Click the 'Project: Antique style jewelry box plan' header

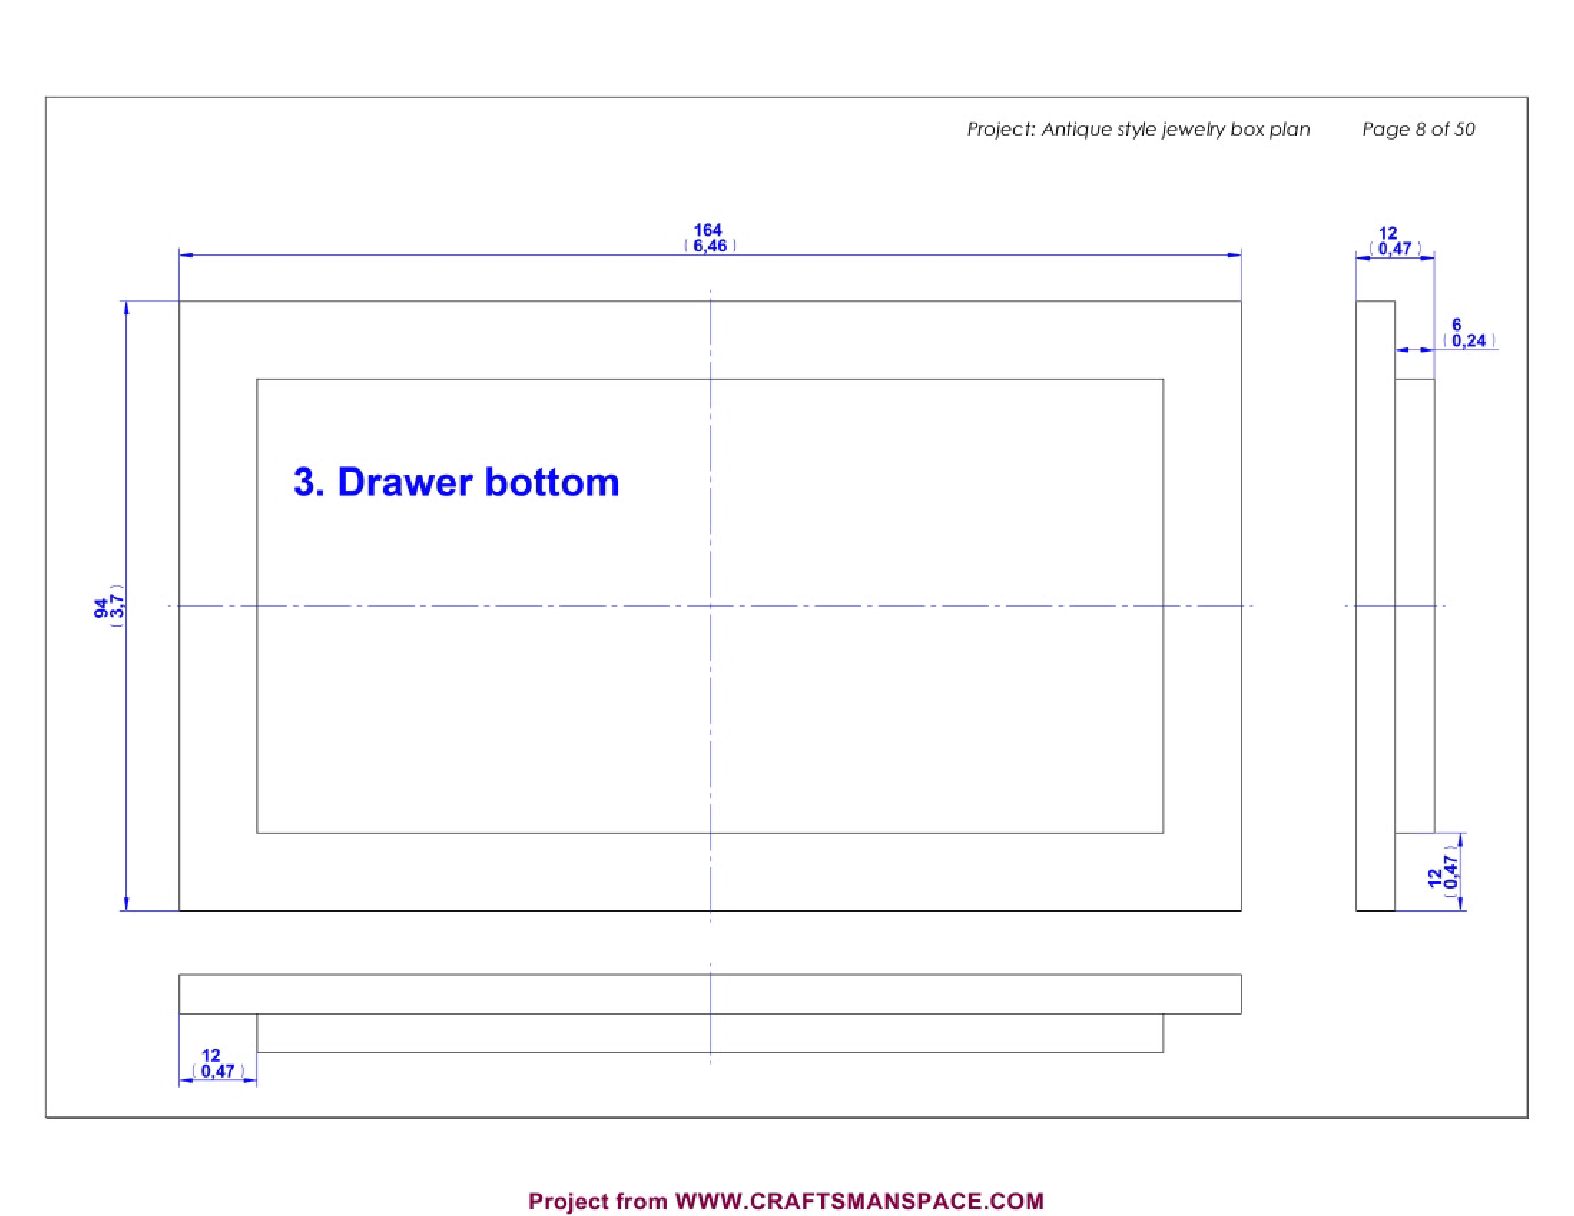click(x=1138, y=129)
